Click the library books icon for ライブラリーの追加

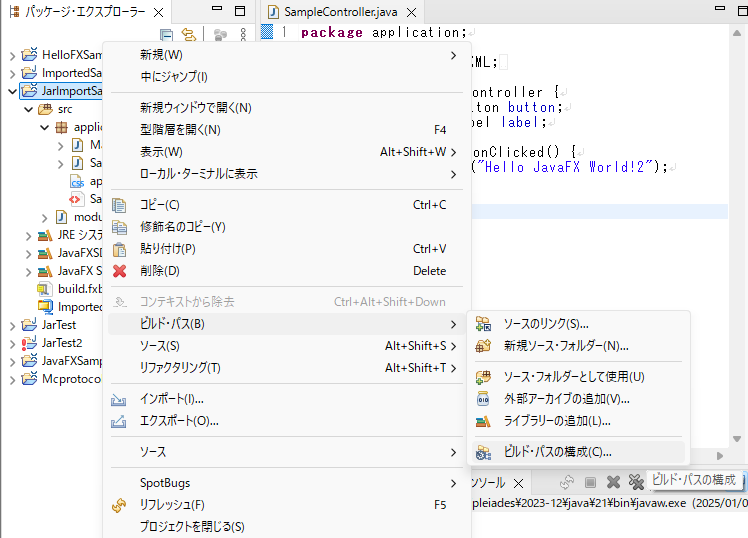pyautogui.click(x=483, y=421)
